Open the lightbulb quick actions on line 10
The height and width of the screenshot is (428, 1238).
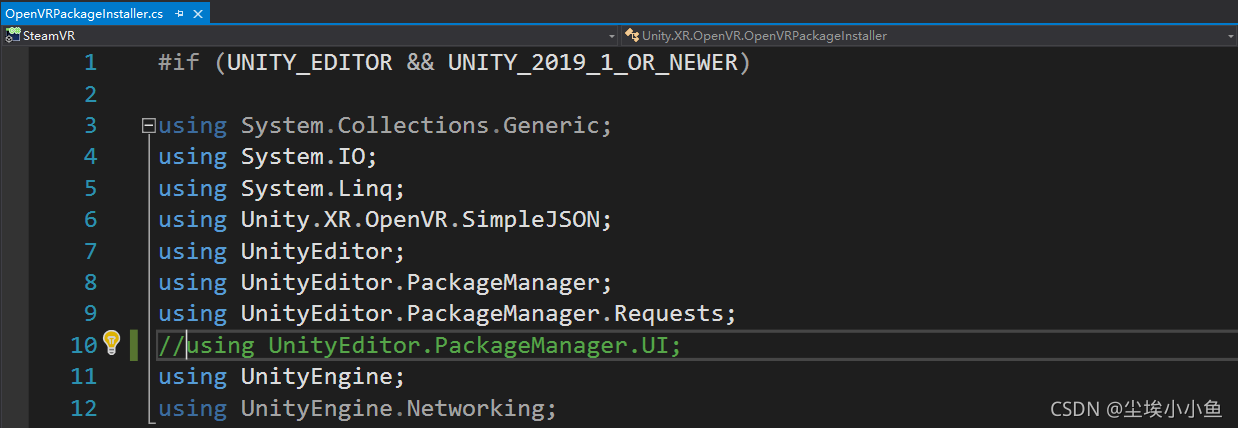coord(111,344)
